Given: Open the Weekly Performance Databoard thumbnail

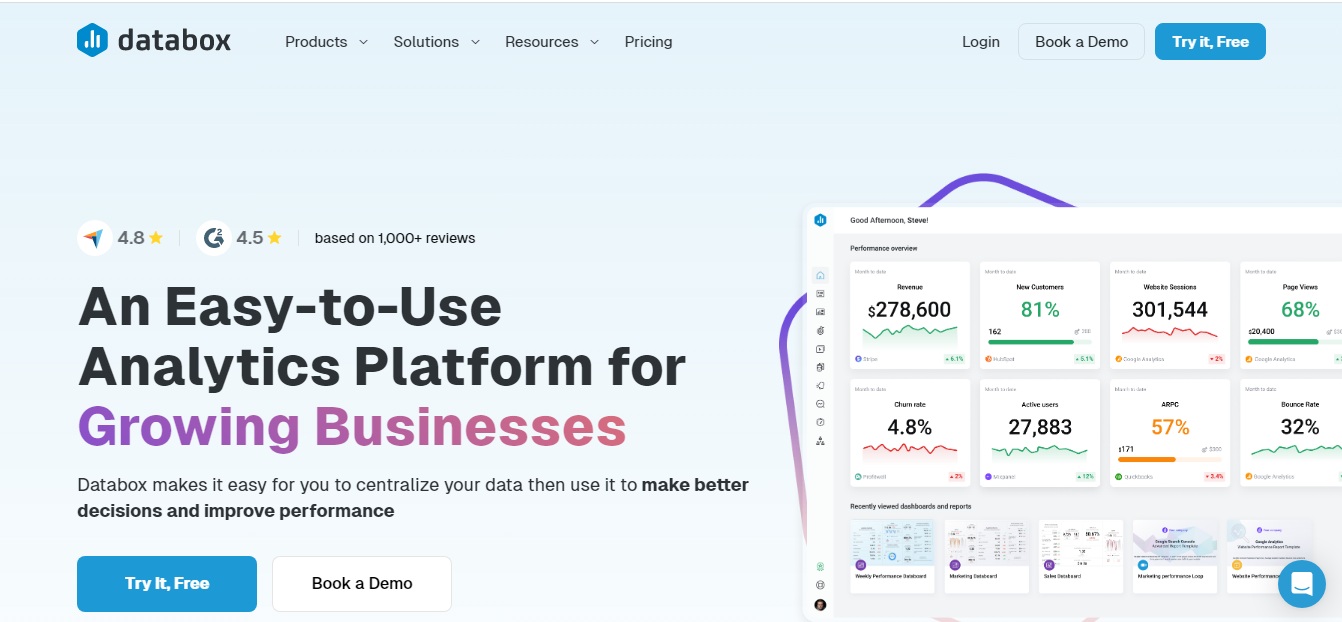Looking at the screenshot, I should (x=892, y=555).
